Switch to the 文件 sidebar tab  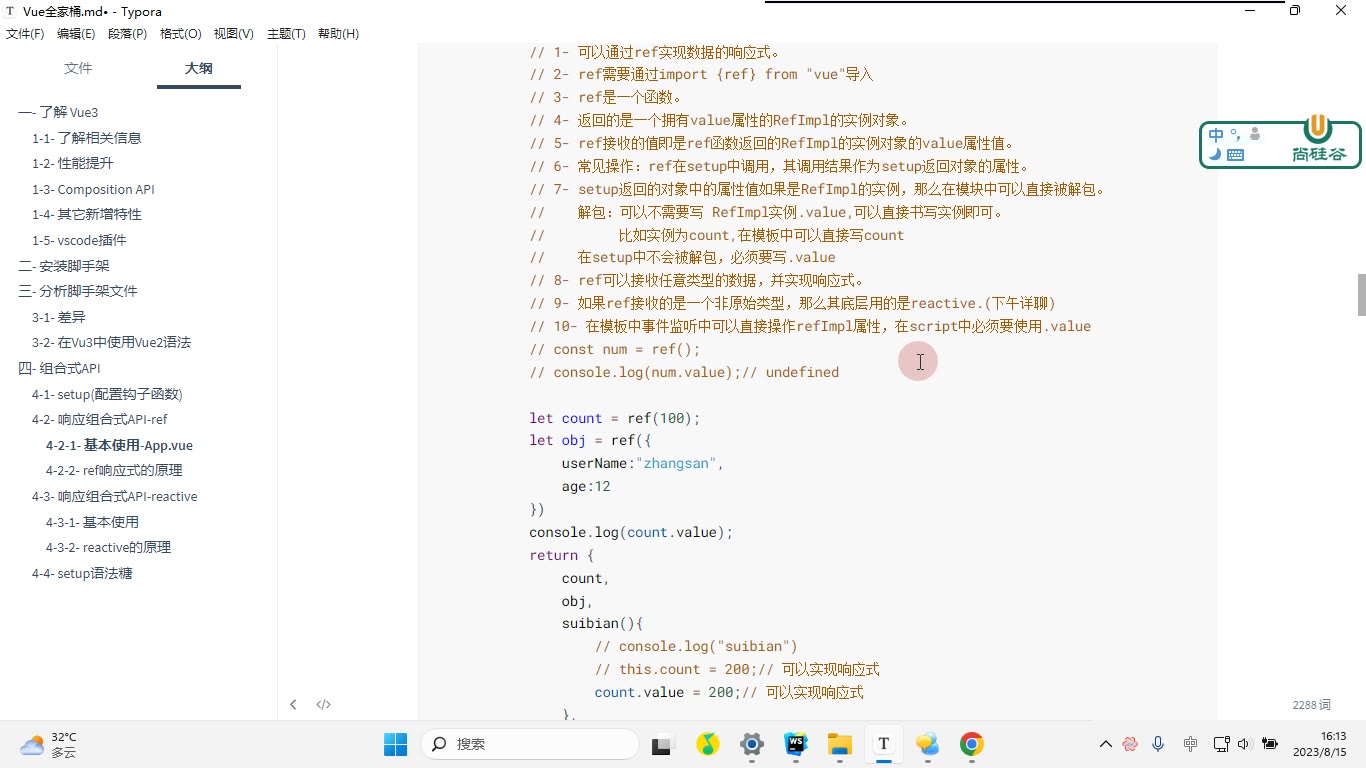coord(78,68)
